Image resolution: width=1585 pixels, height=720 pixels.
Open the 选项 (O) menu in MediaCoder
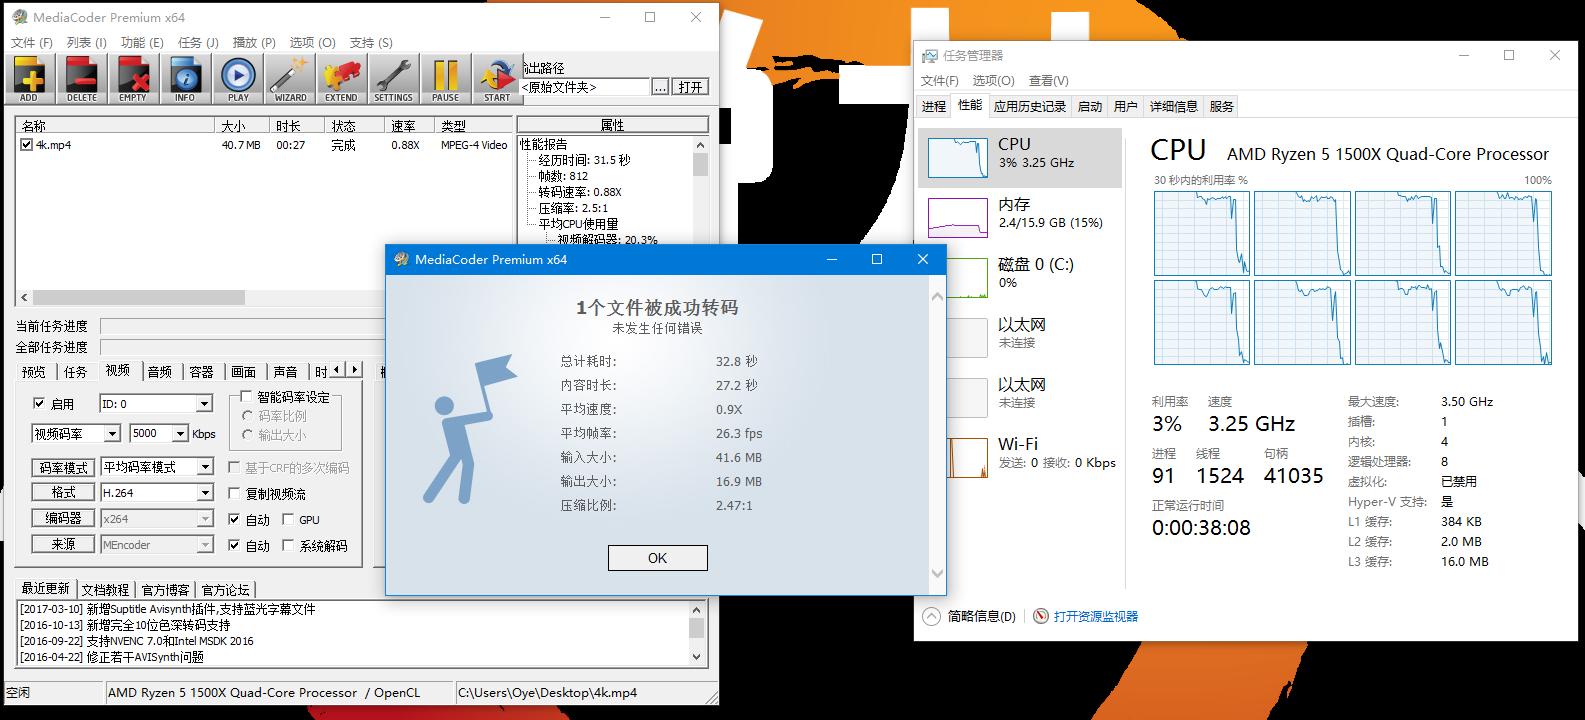pyautogui.click(x=312, y=43)
